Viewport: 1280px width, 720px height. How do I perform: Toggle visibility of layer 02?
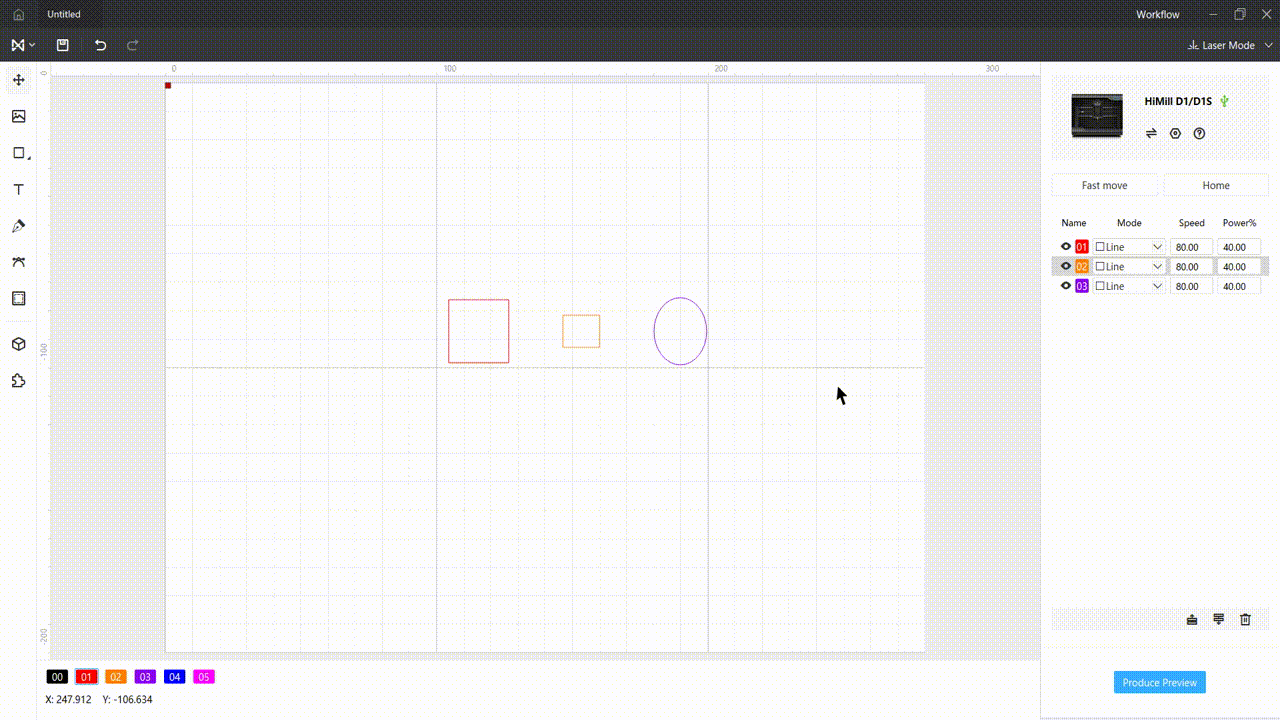pos(1066,267)
